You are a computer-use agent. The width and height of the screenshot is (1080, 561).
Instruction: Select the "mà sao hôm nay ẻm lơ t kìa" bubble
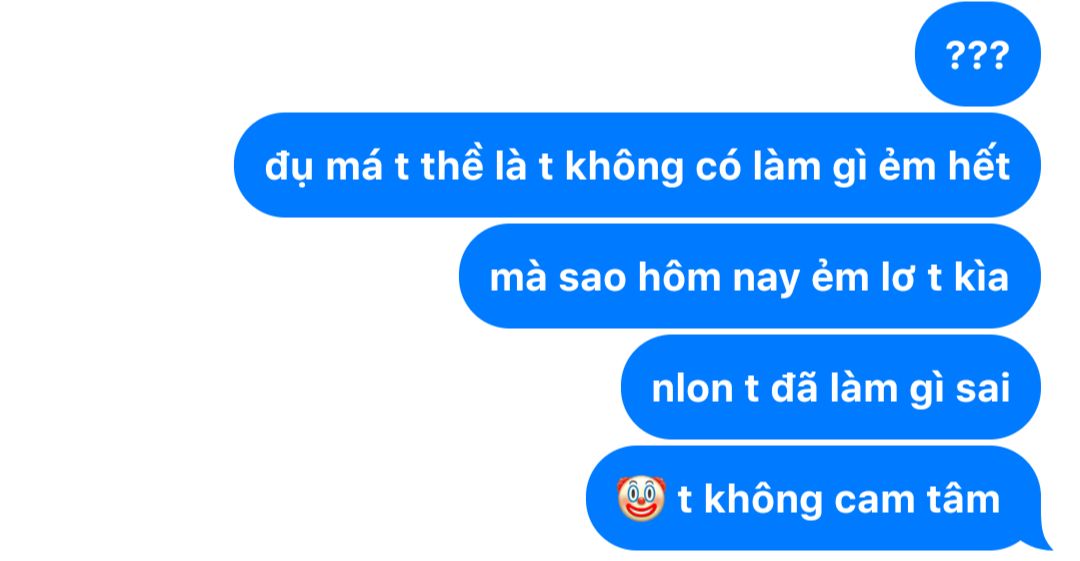[x=749, y=276]
